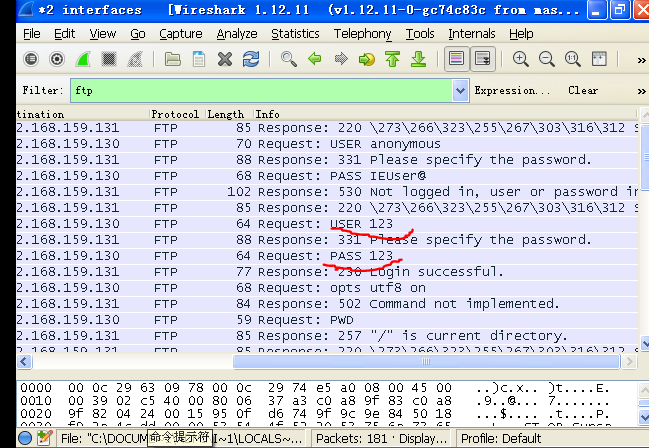Open the Analyze menu
Screen dimensions: 649x448
pyautogui.click(x=237, y=34)
